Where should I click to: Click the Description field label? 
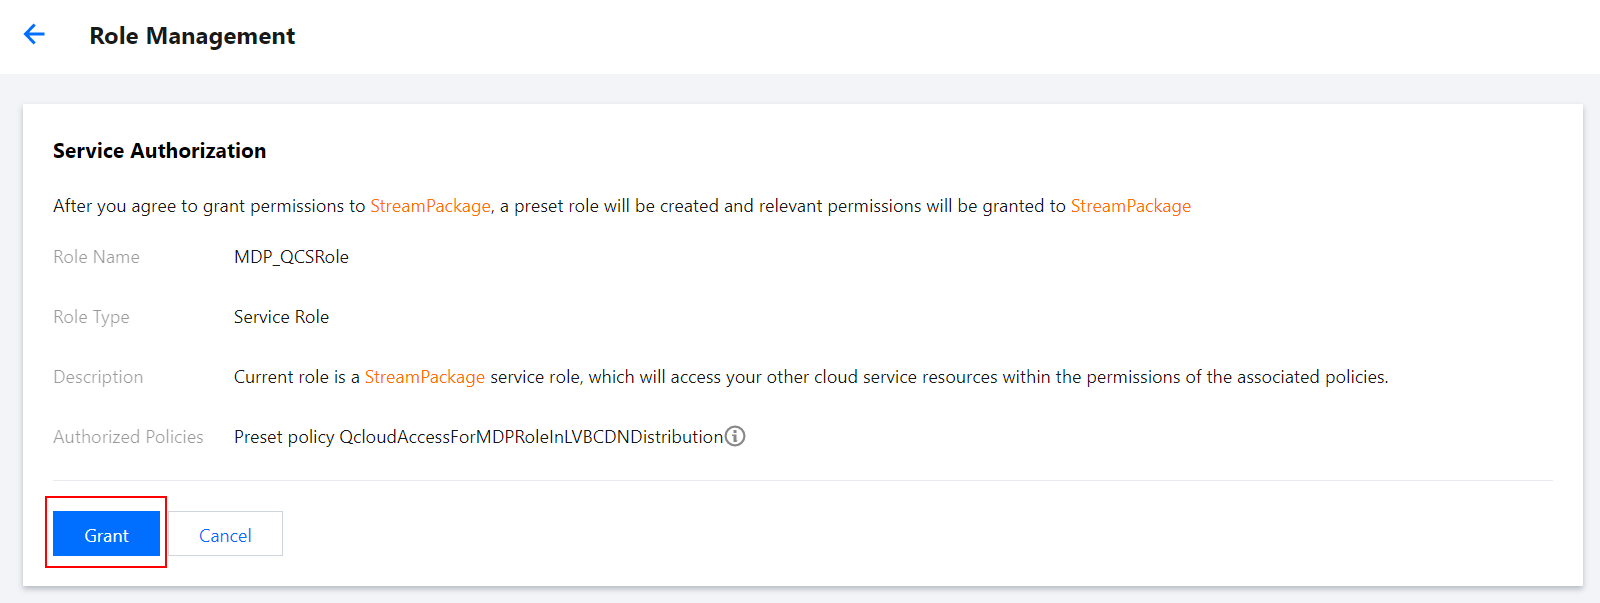point(98,377)
